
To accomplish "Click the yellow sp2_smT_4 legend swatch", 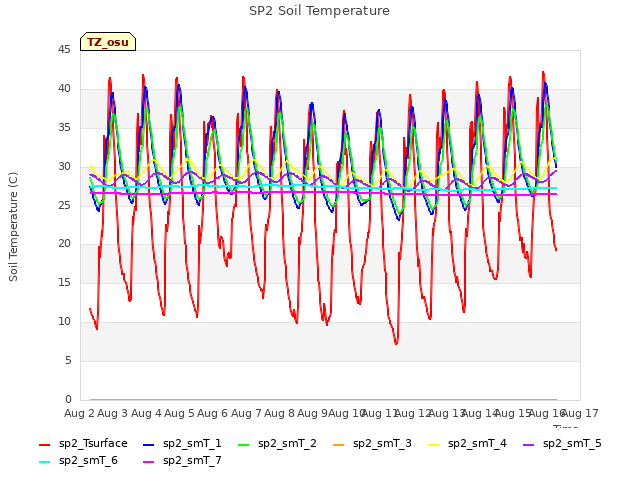I will (x=433, y=444).
